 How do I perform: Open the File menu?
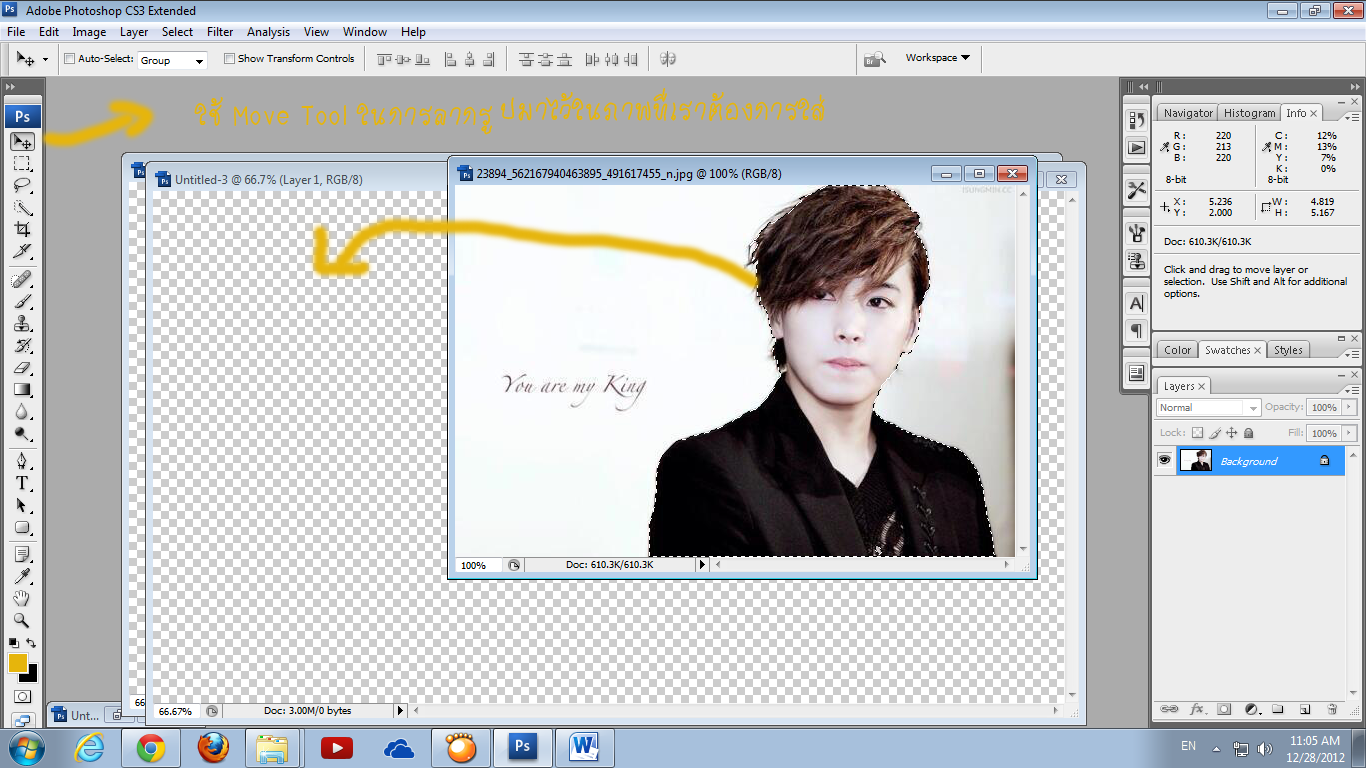[x=16, y=32]
